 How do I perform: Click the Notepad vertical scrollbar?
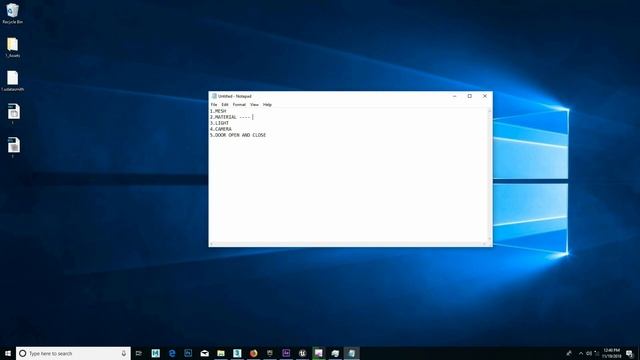tap(490, 175)
